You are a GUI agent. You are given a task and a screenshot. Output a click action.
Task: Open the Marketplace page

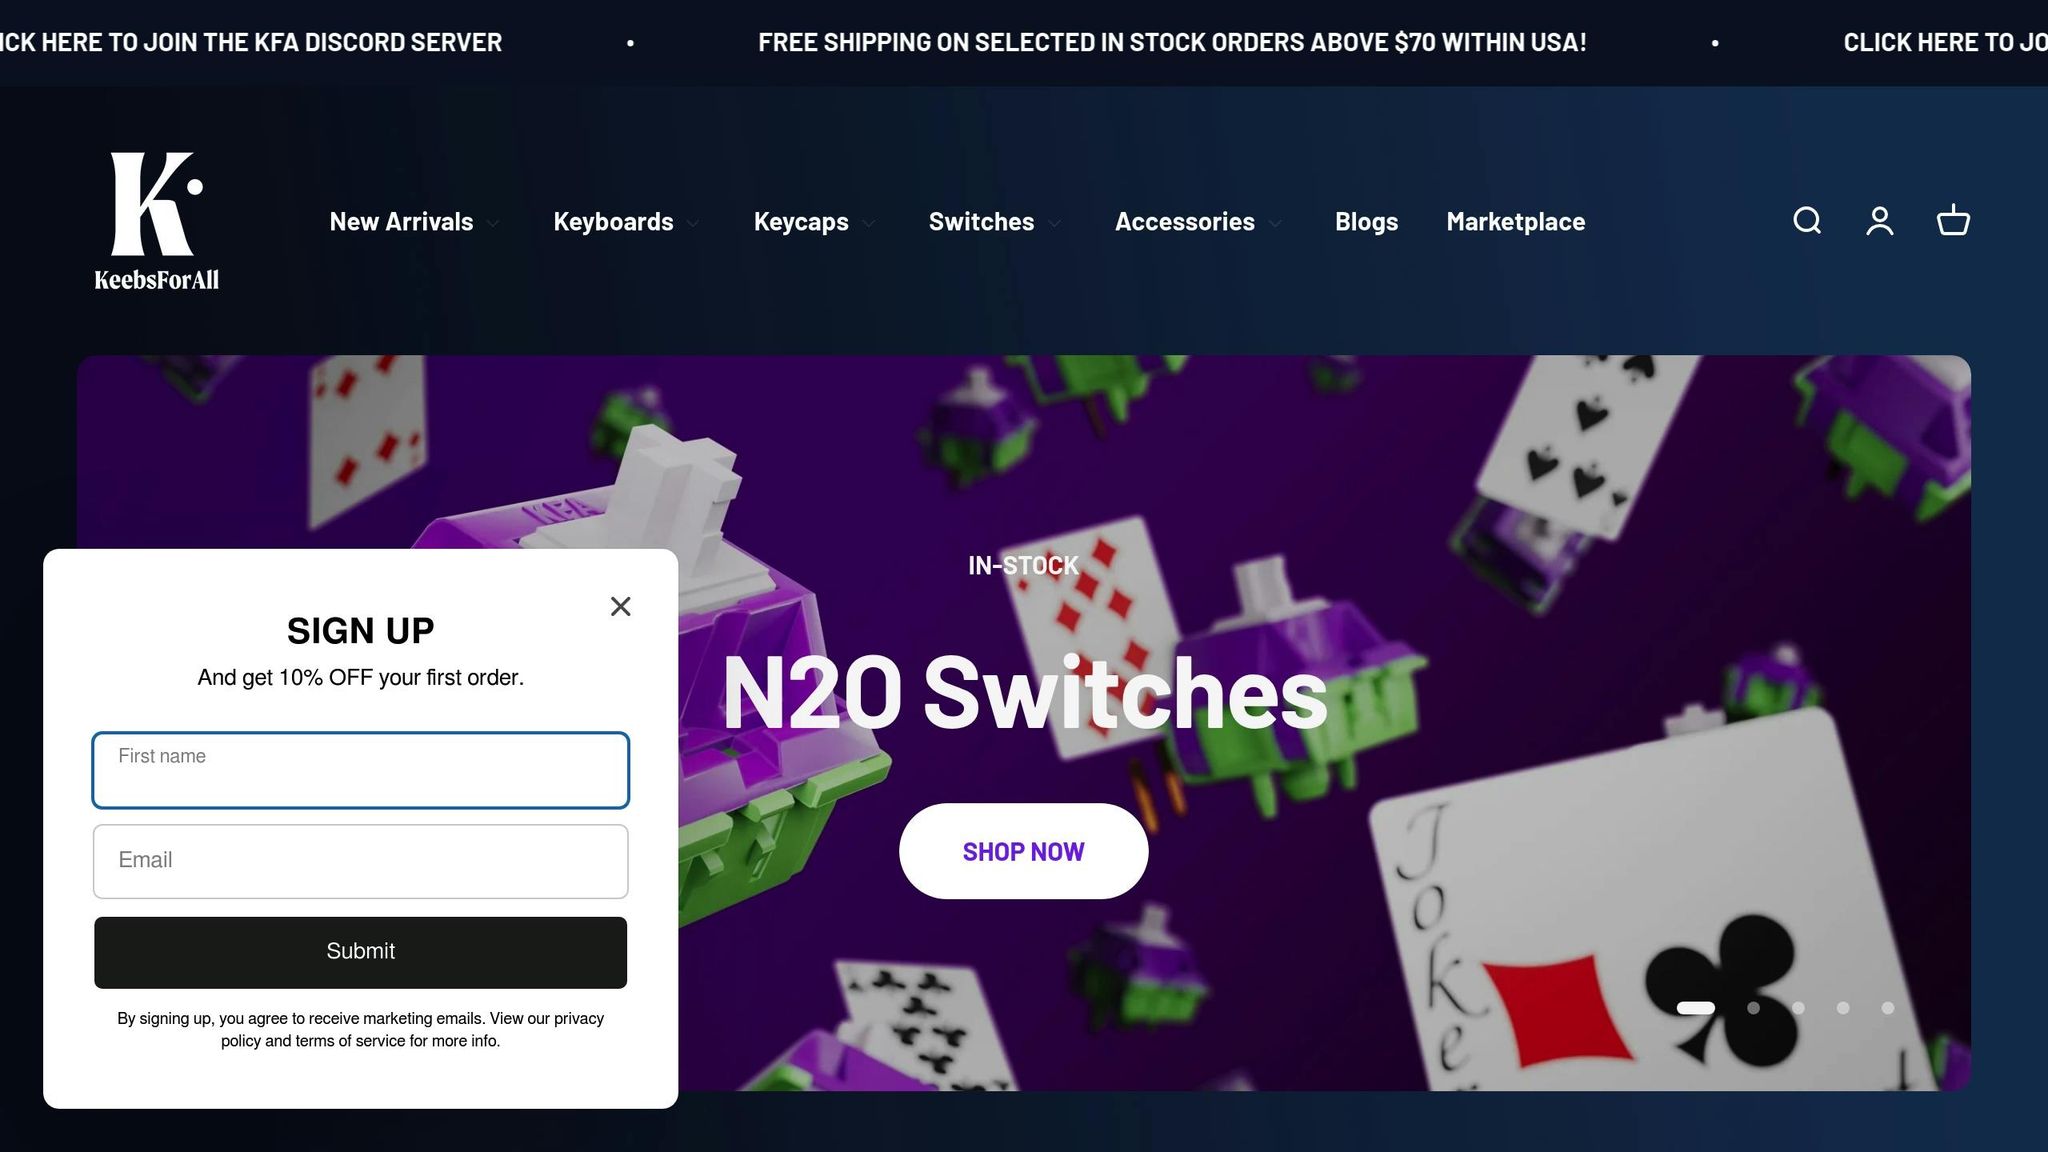tap(1515, 222)
